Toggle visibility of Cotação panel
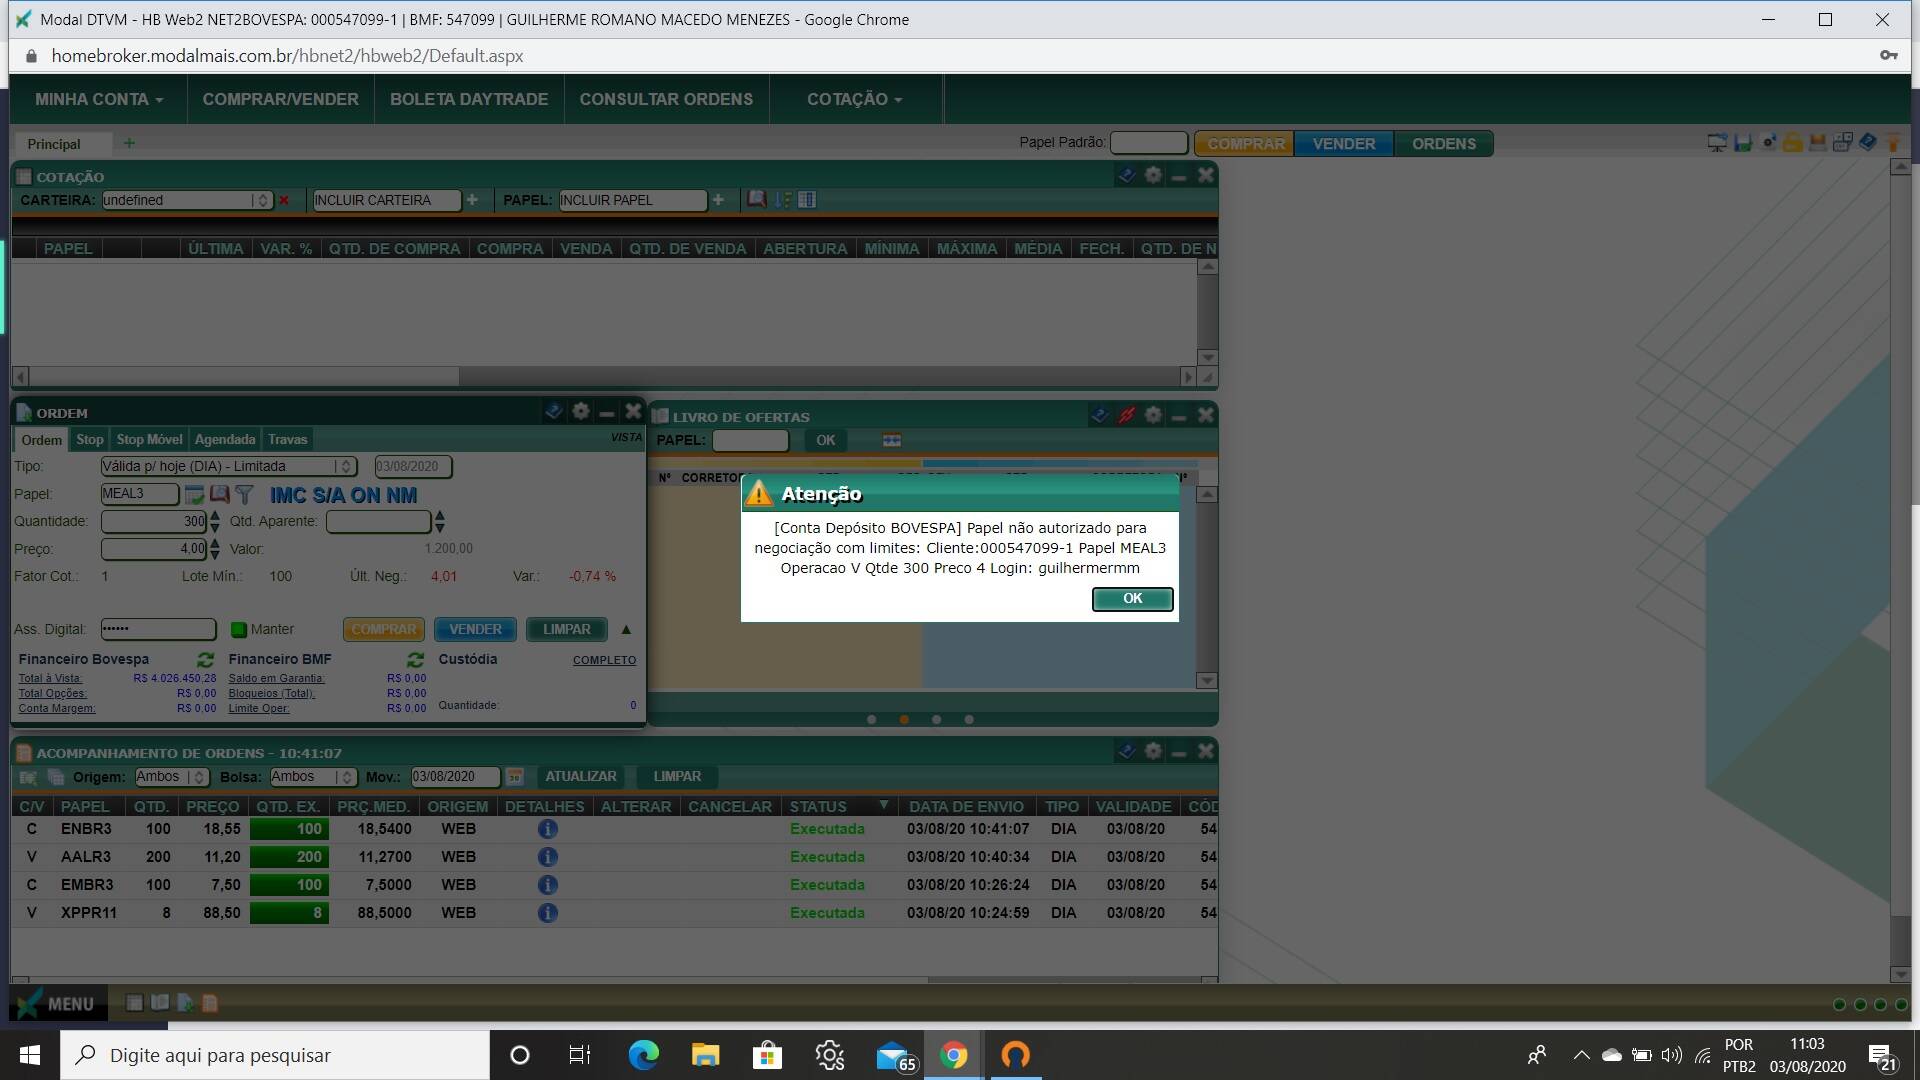 pyautogui.click(x=1179, y=177)
